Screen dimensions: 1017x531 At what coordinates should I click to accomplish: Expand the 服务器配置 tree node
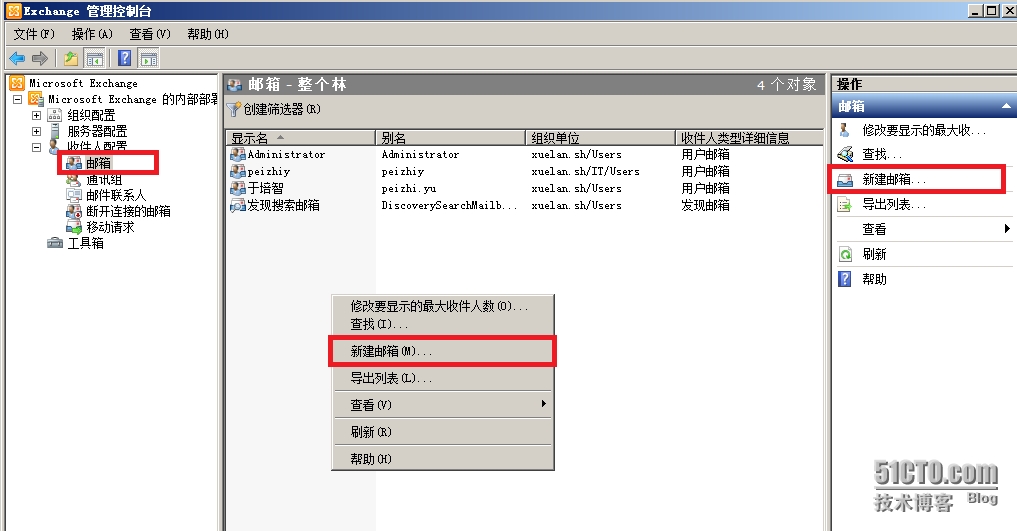[37, 131]
